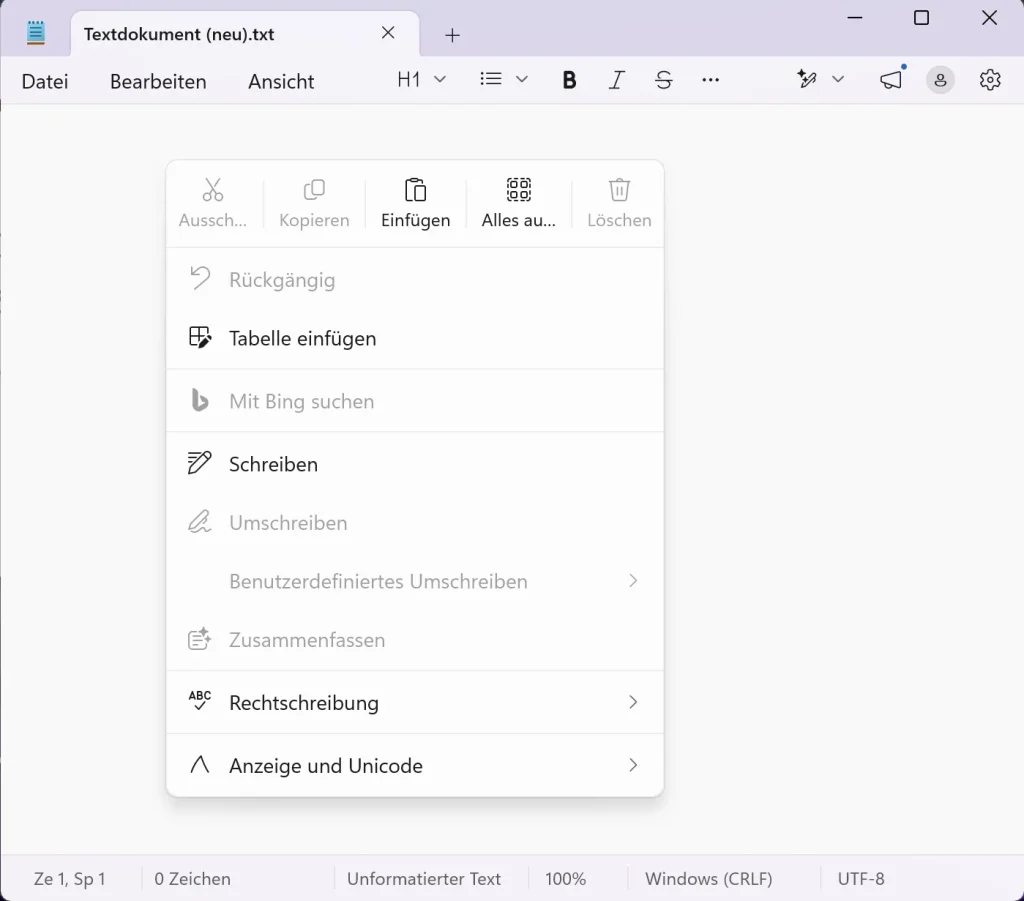Open the Ansicht menu
This screenshot has height=901, width=1024.
(281, 82)
